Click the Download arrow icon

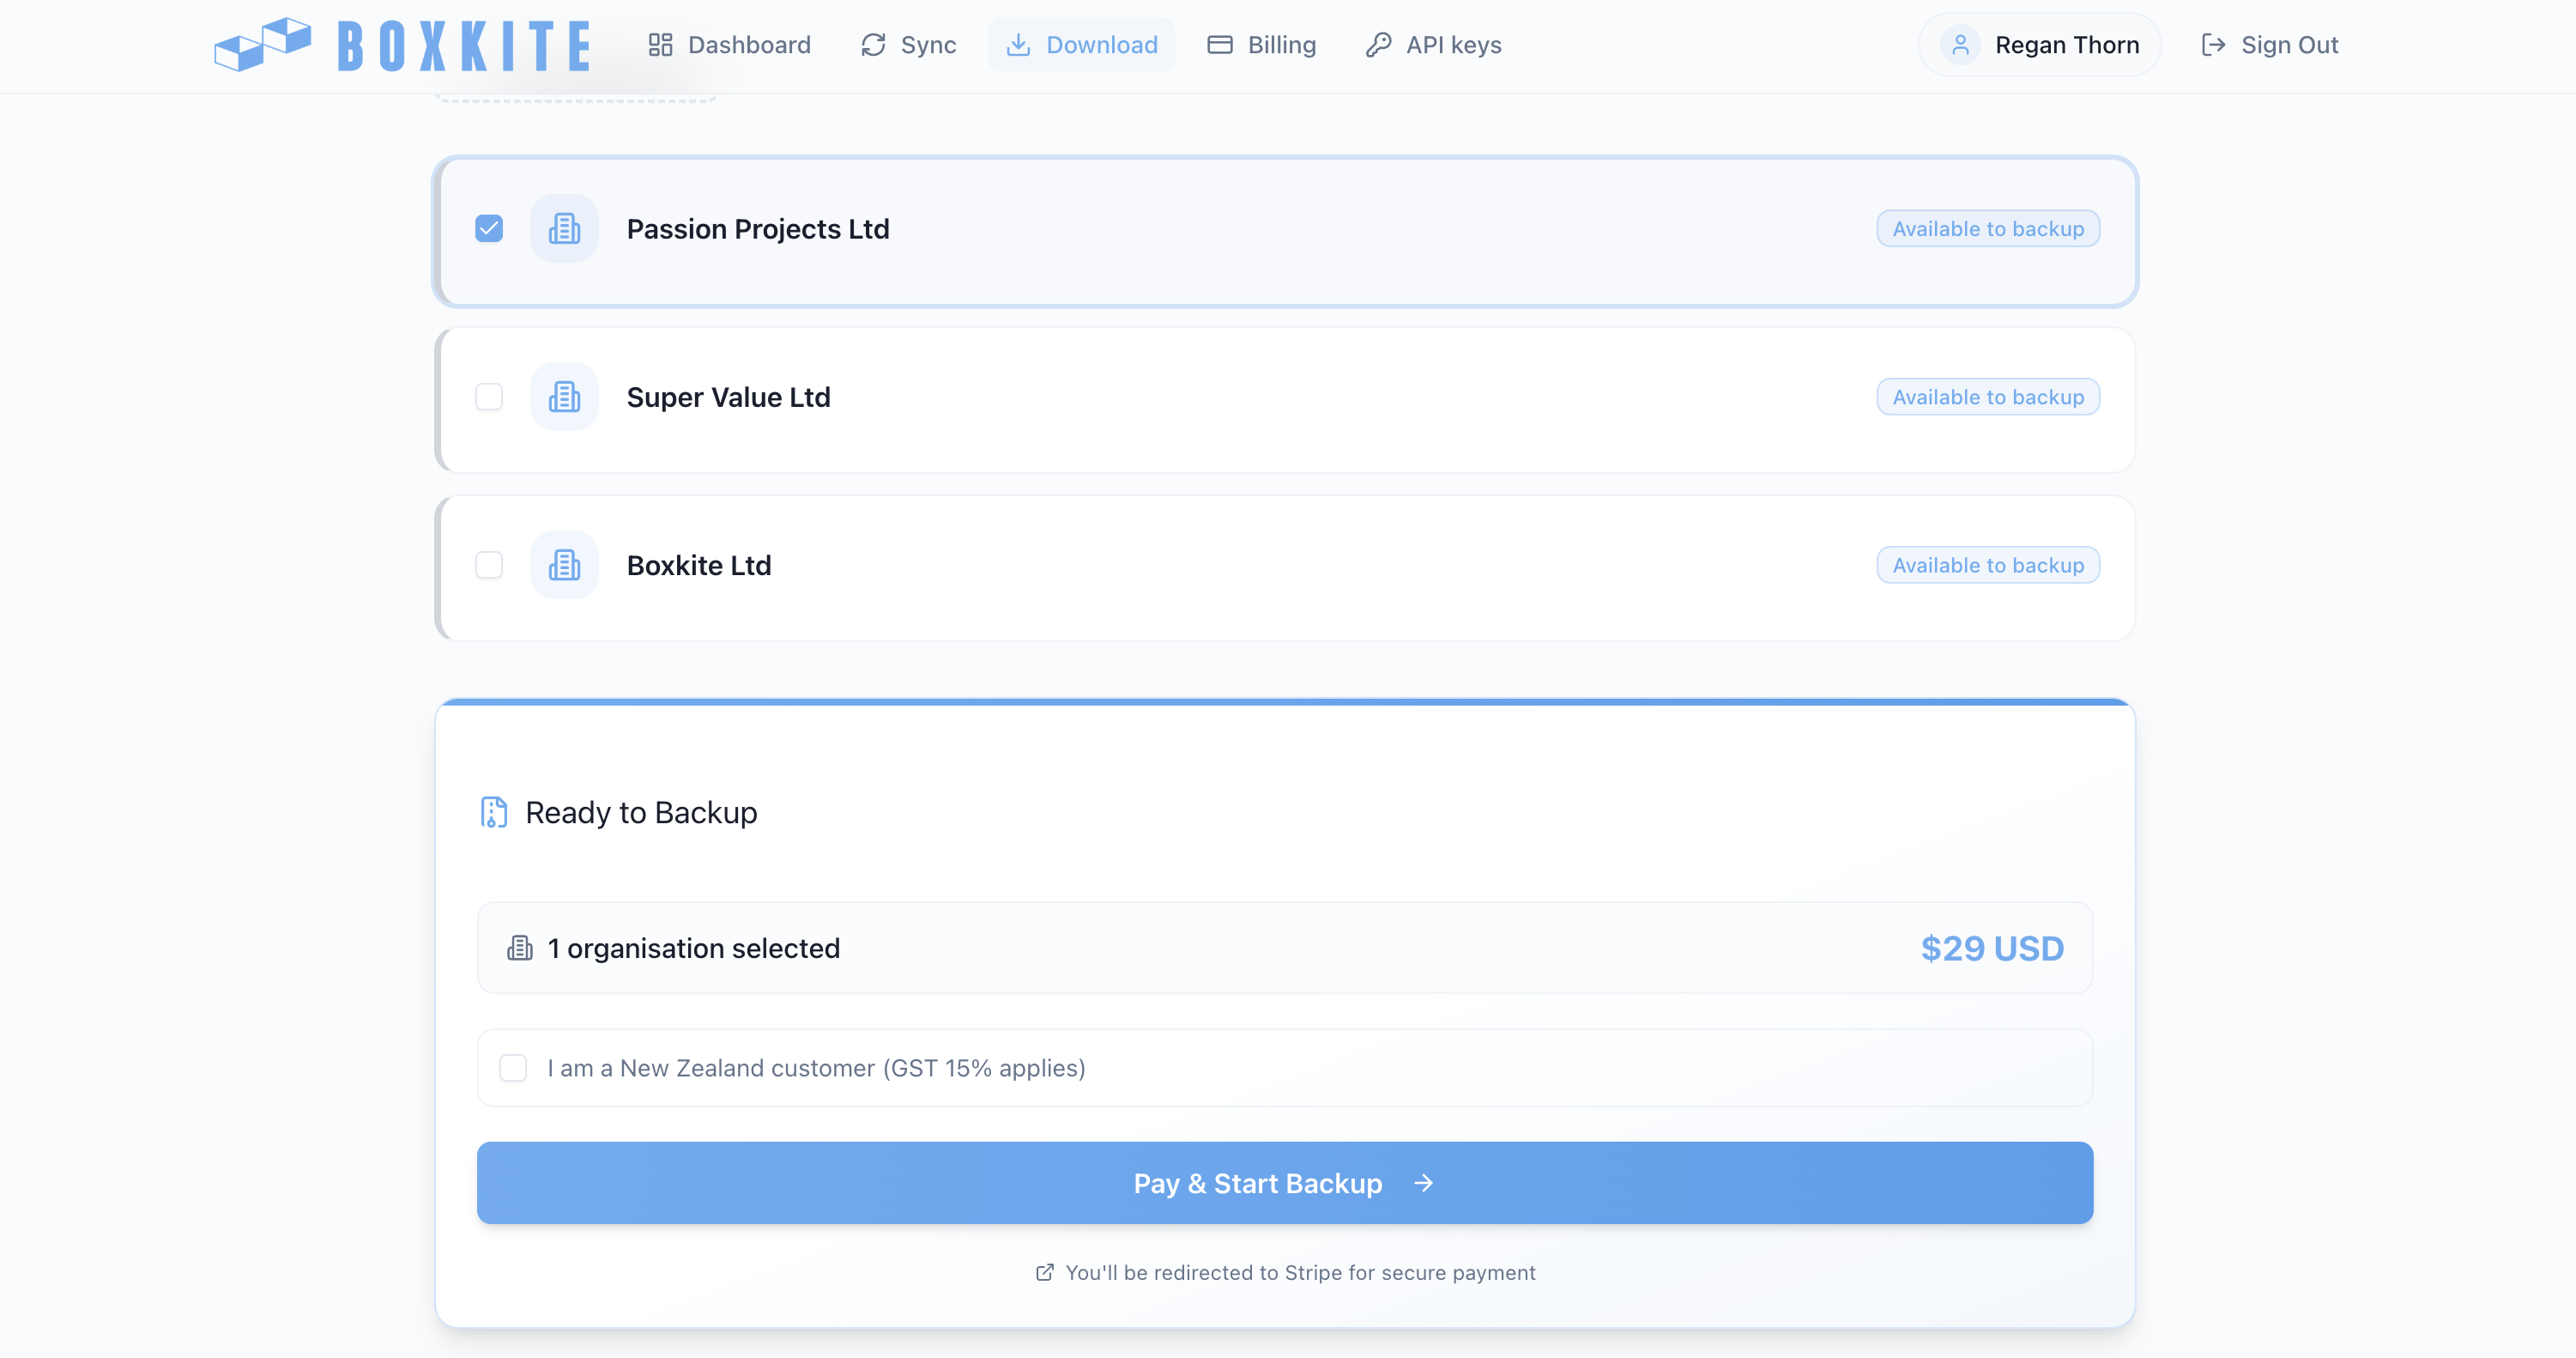coord(1018,45)
